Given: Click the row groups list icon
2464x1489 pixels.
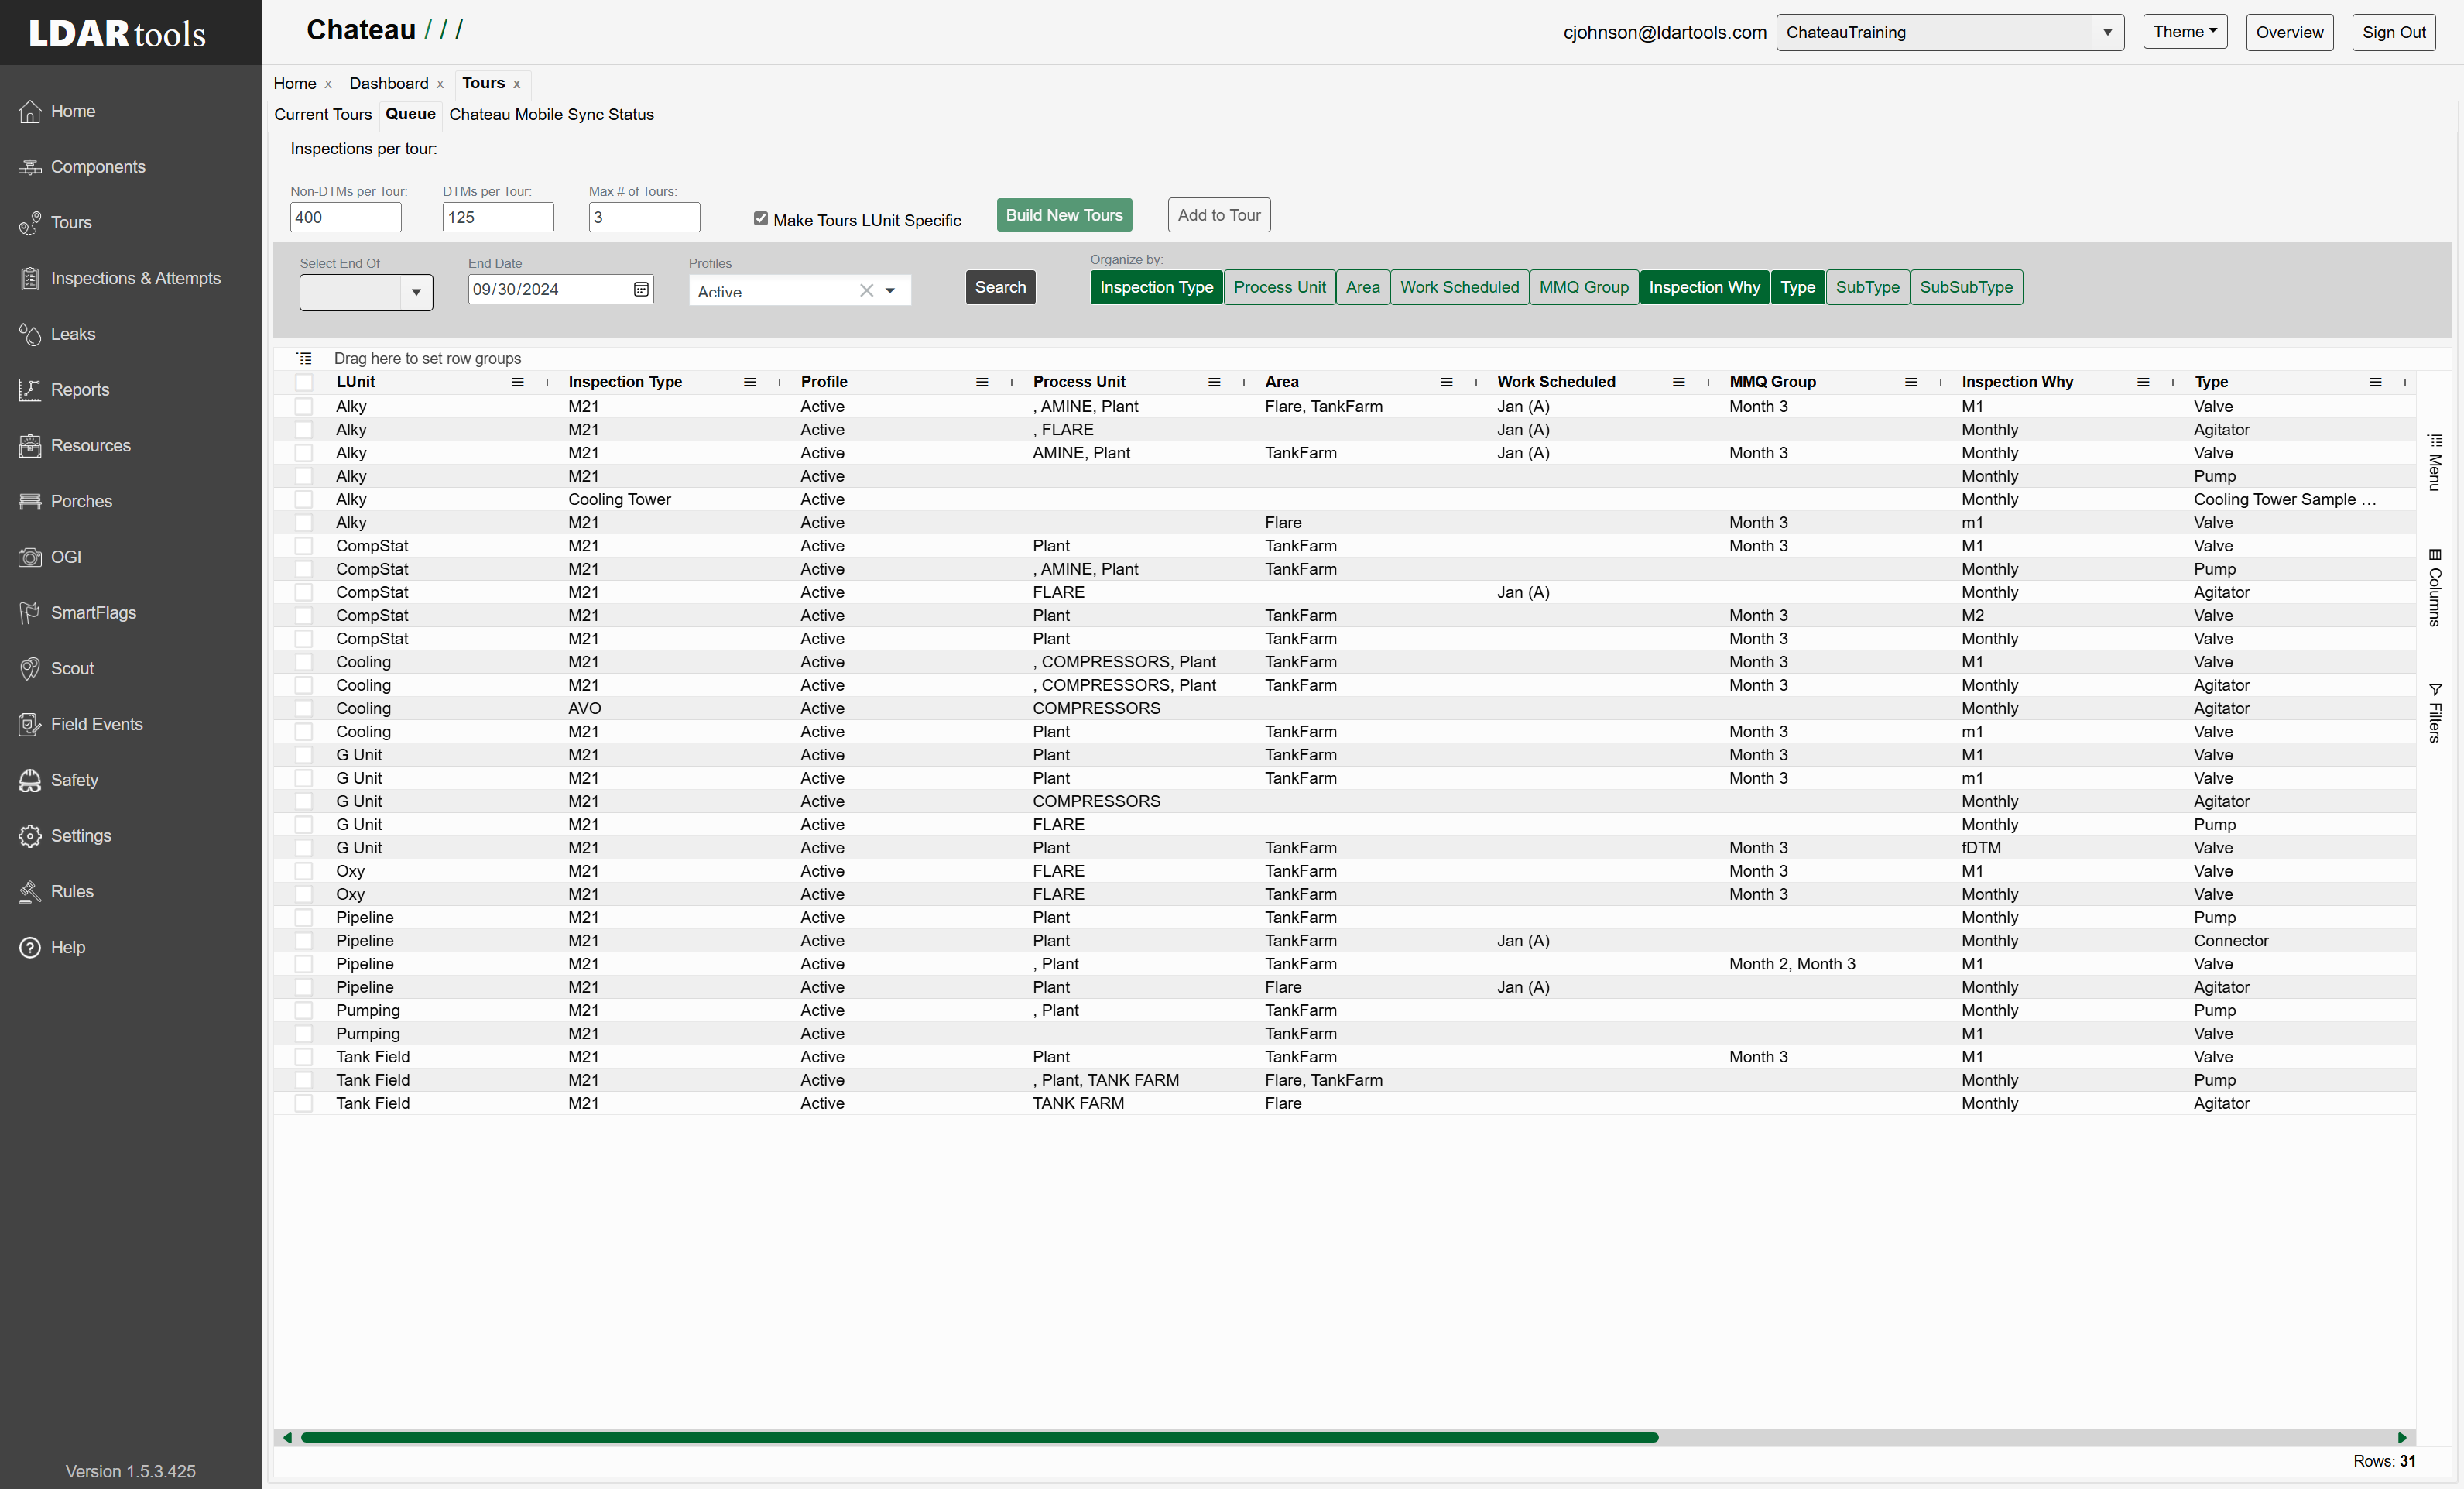Looking at the screenshot, I should [x=304, y=358].
